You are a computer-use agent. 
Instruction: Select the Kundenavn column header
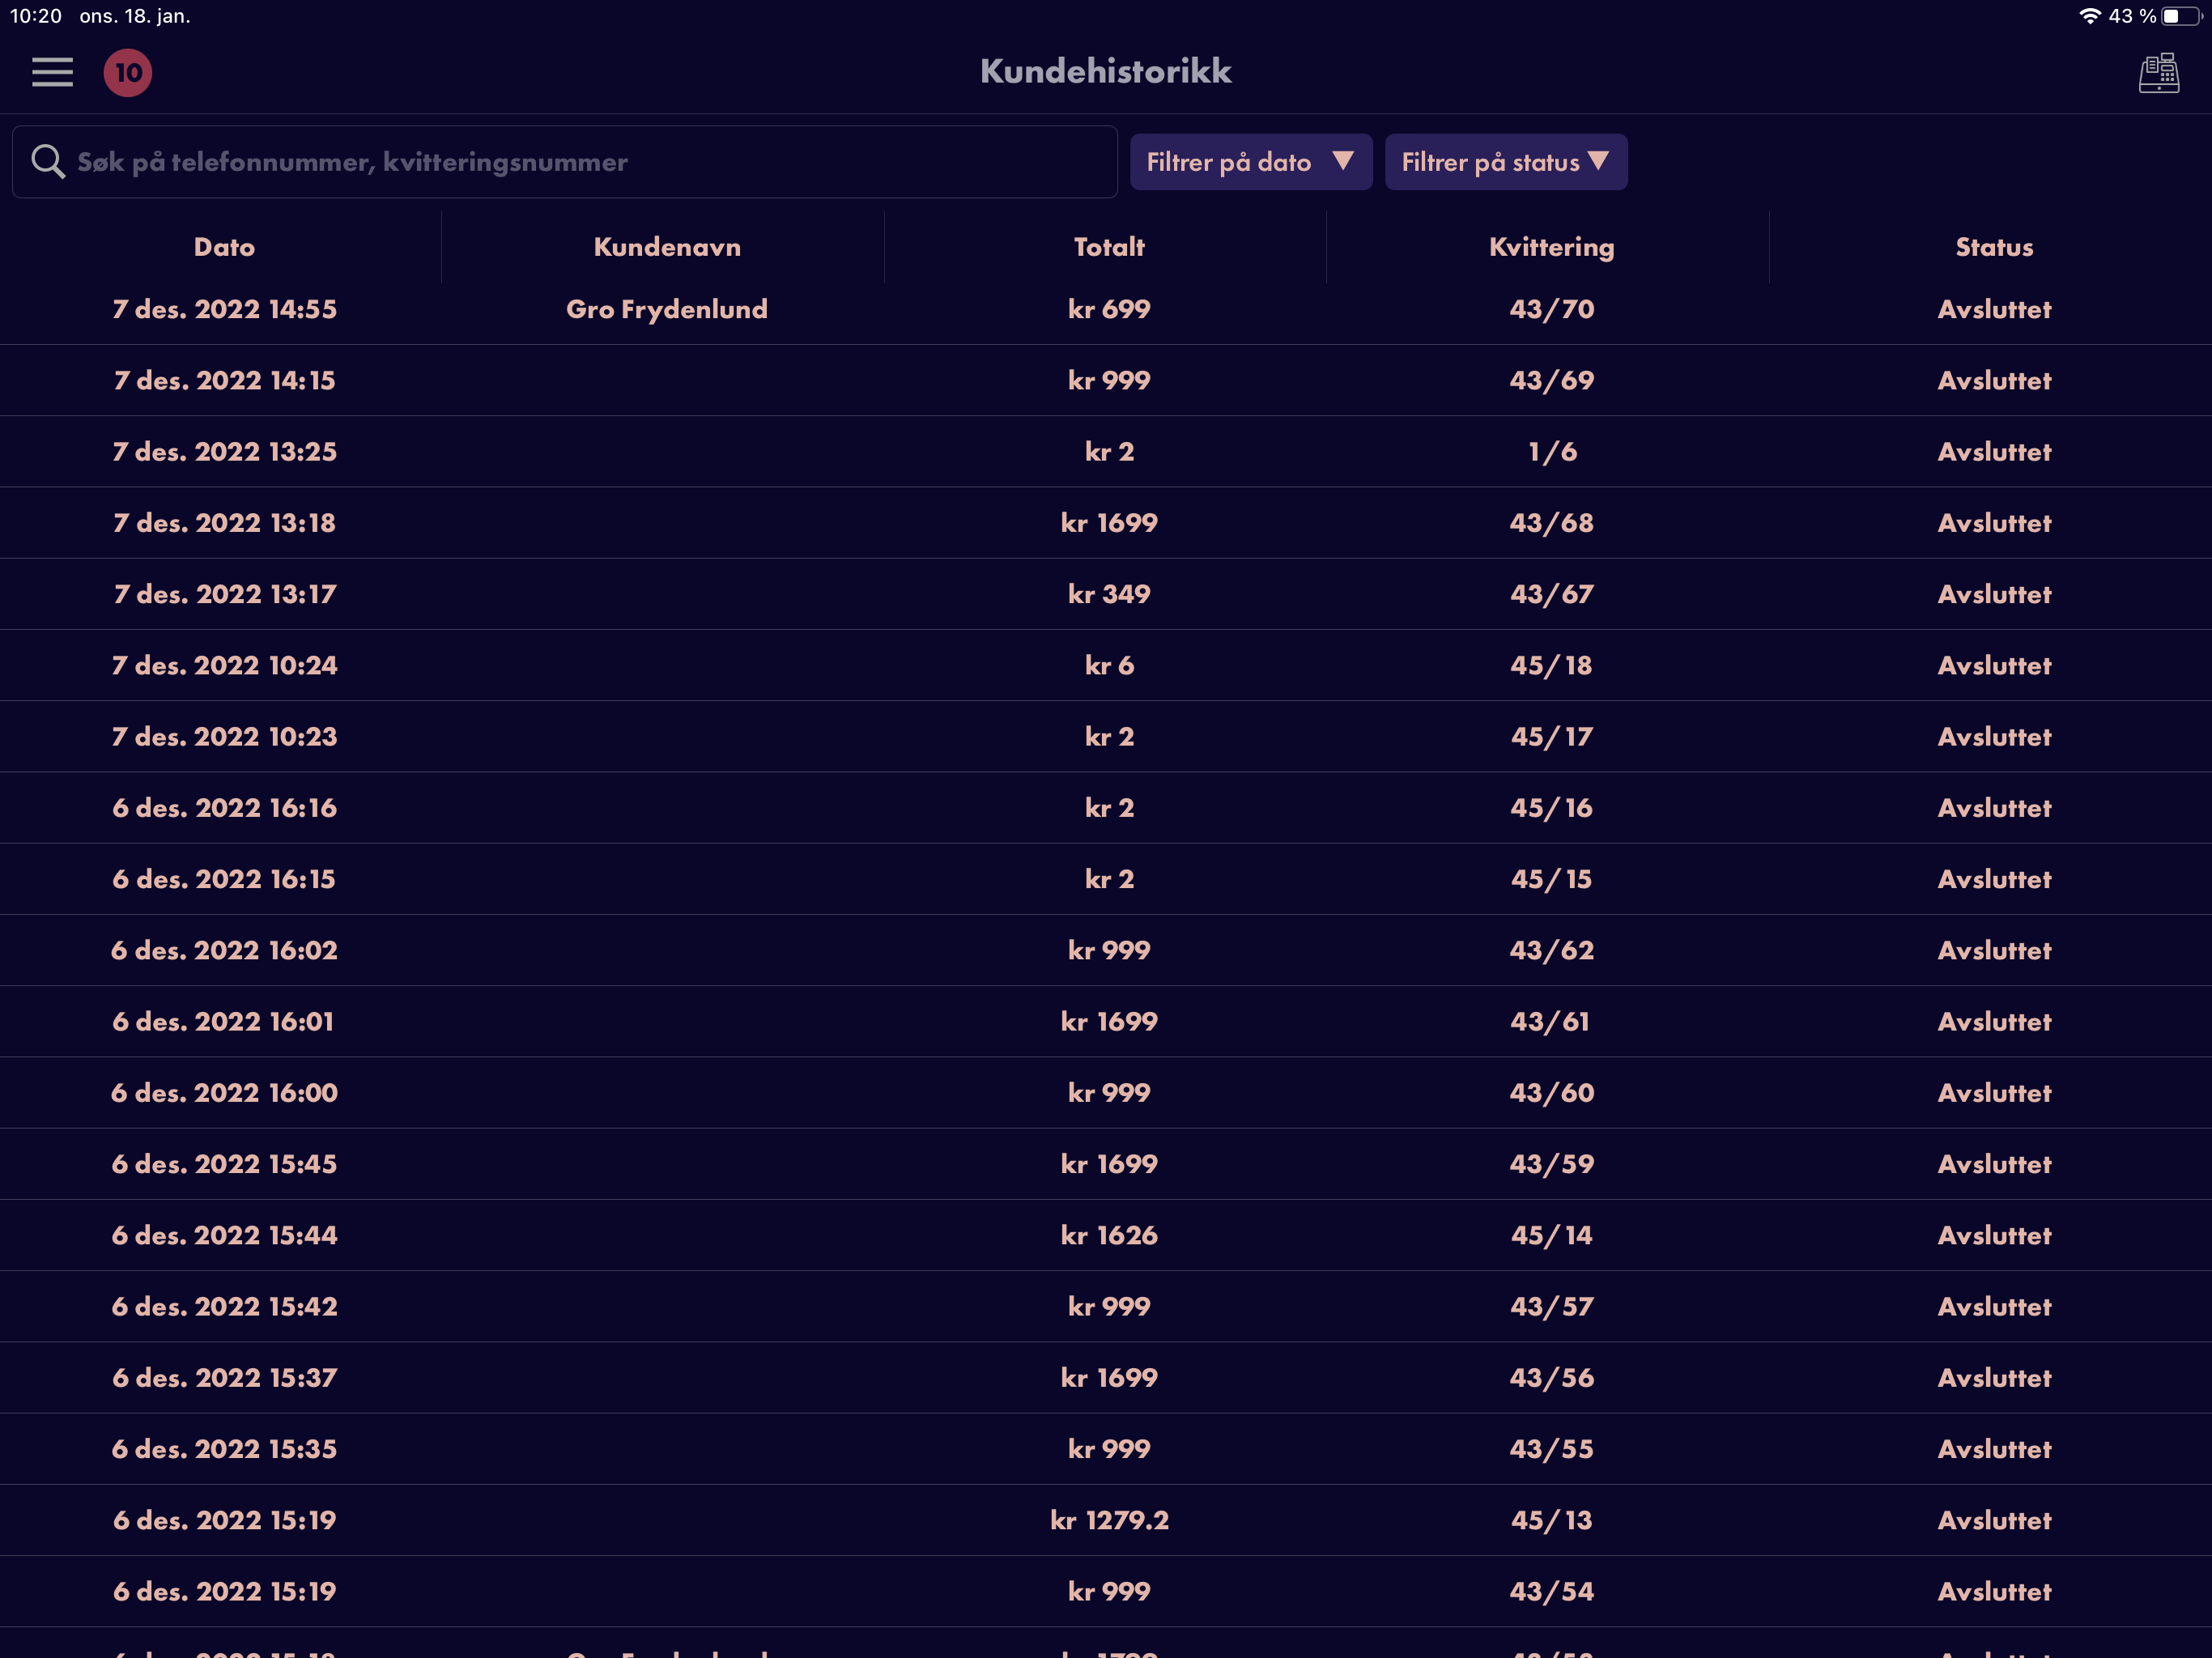(x=667, y=247)
